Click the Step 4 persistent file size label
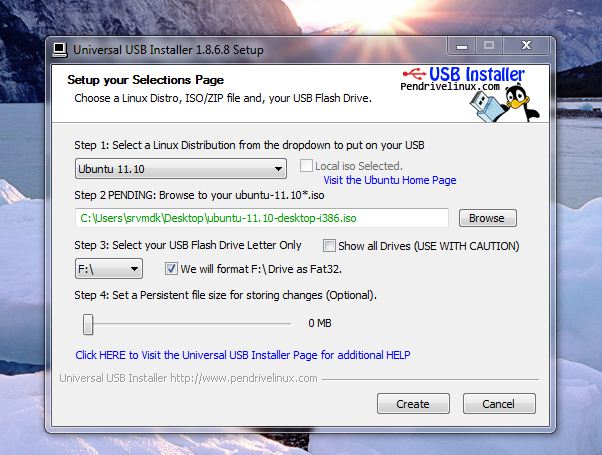 coord(225,295)
